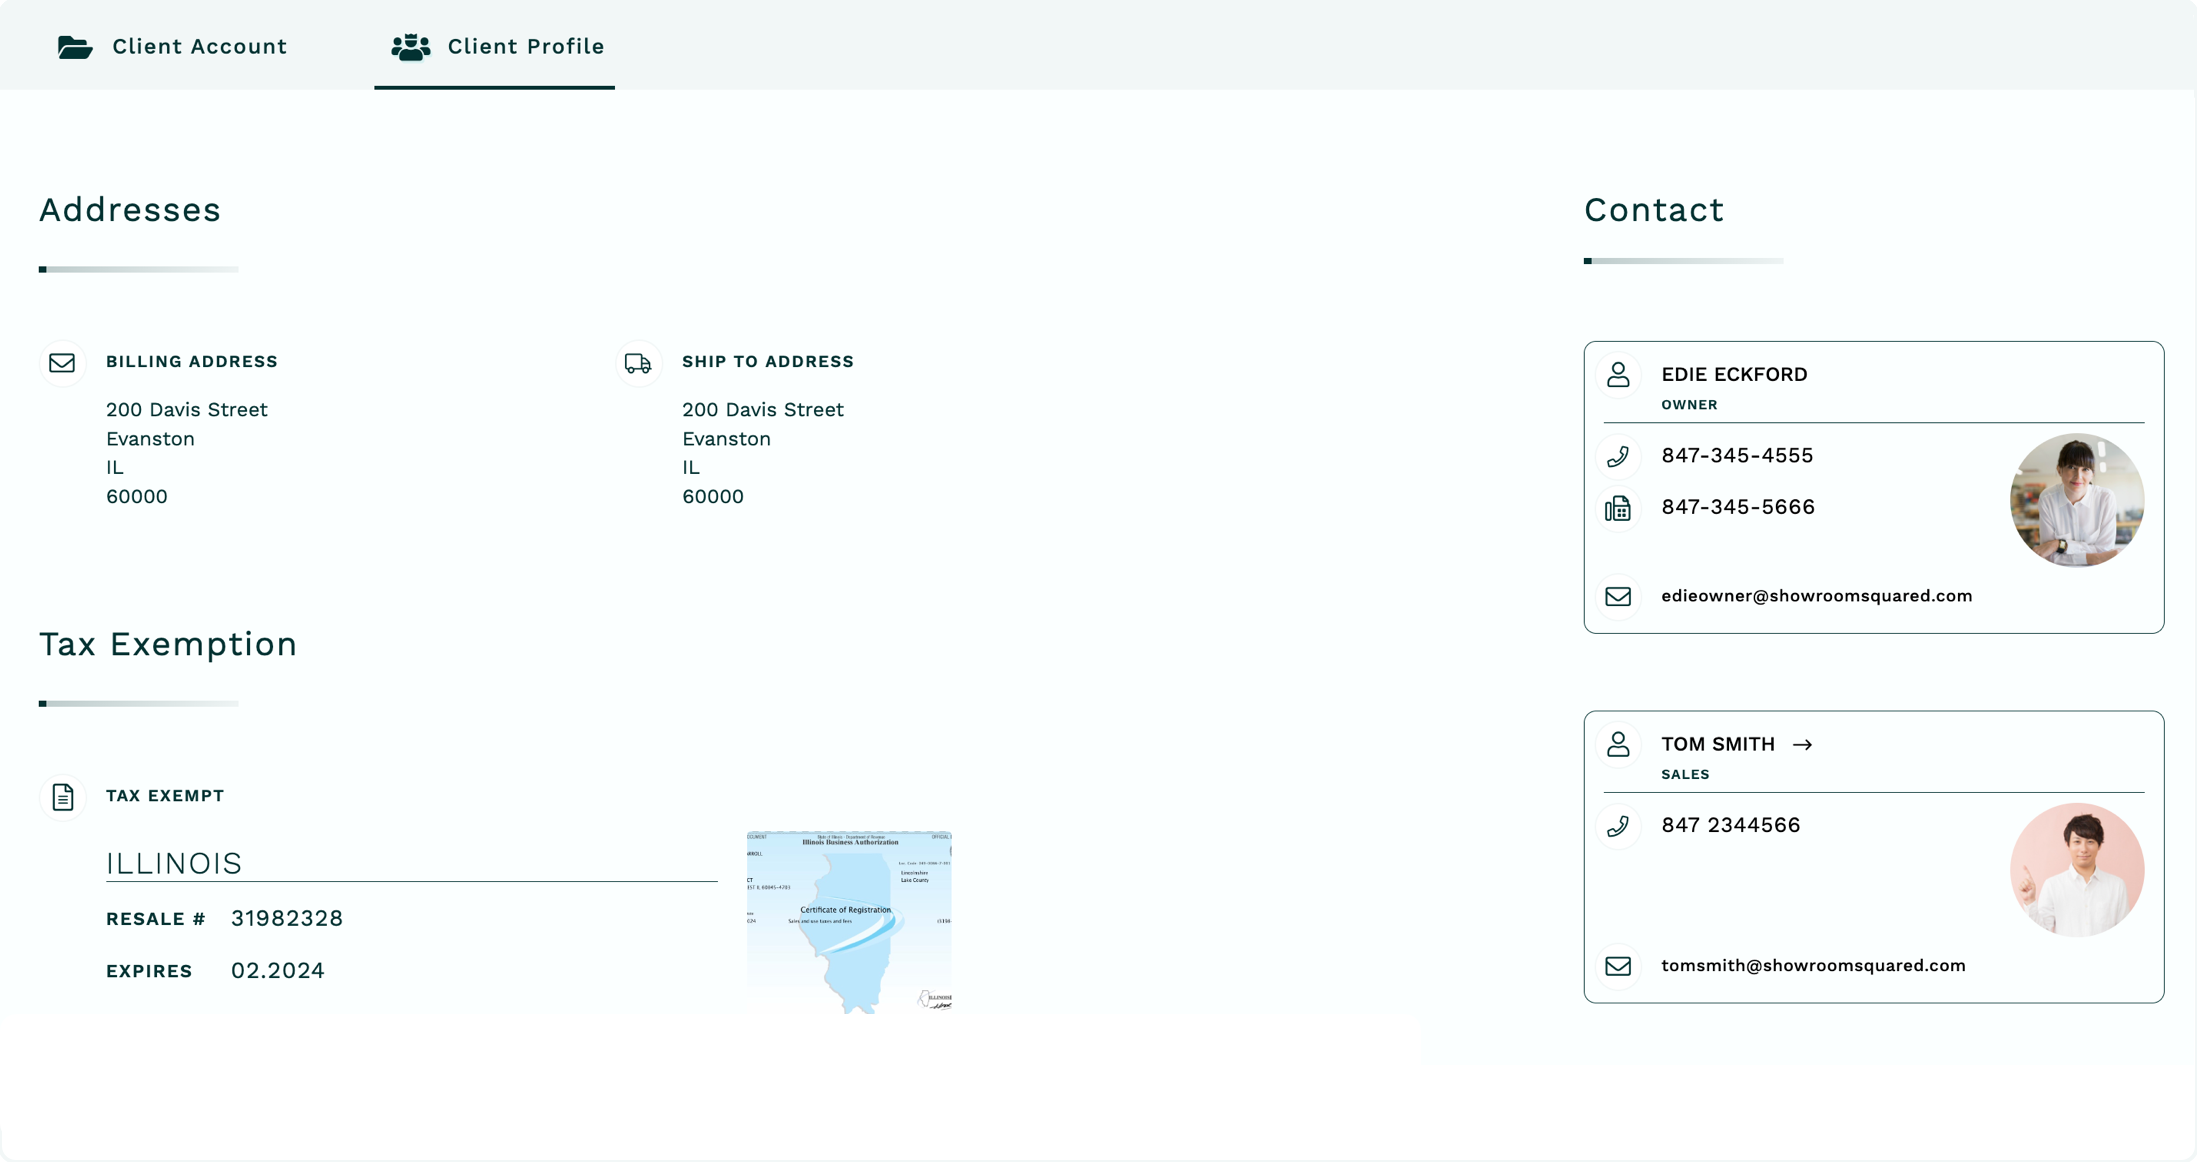Screen dimensions: 2197x1162
Task: Click the person icon above Edie Eckford's name
Action: click(1619, 375)
